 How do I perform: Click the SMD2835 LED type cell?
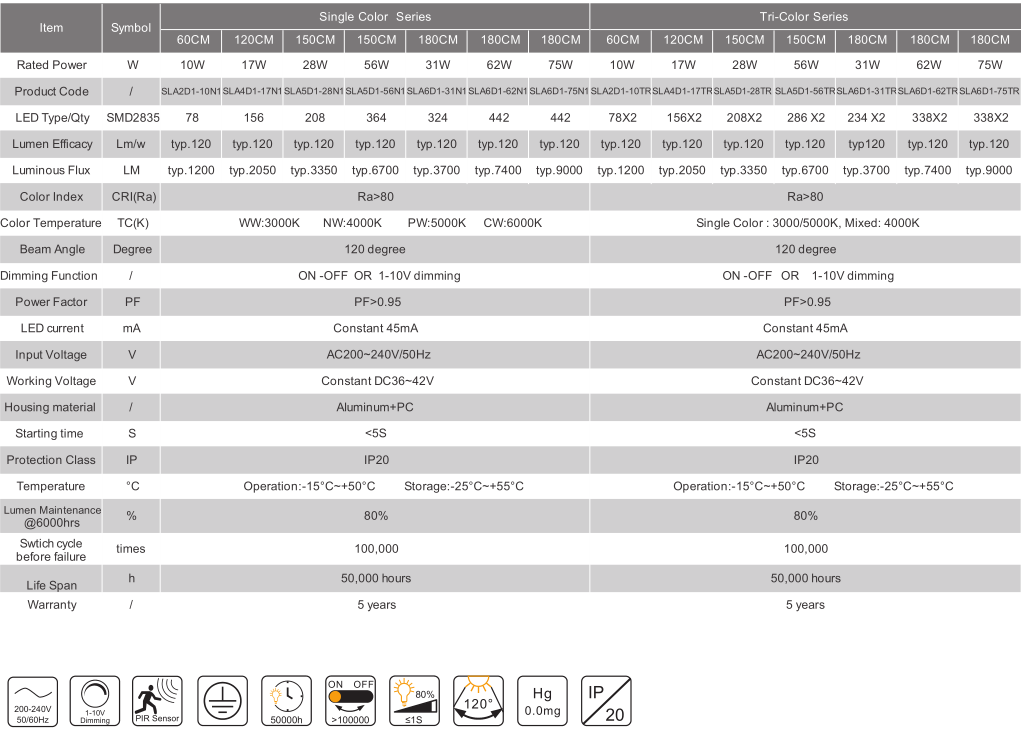[x=133, y=118]
